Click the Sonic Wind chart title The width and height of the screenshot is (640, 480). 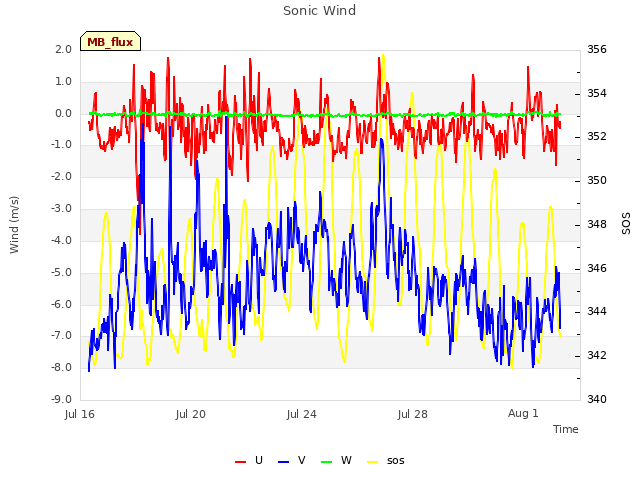click(319, 10)
